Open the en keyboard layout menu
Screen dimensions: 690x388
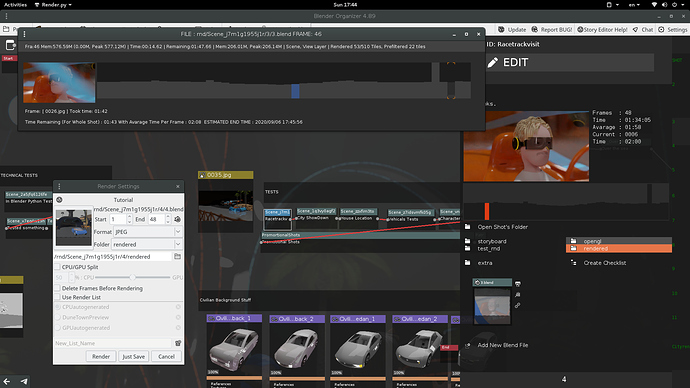(634, 5)
